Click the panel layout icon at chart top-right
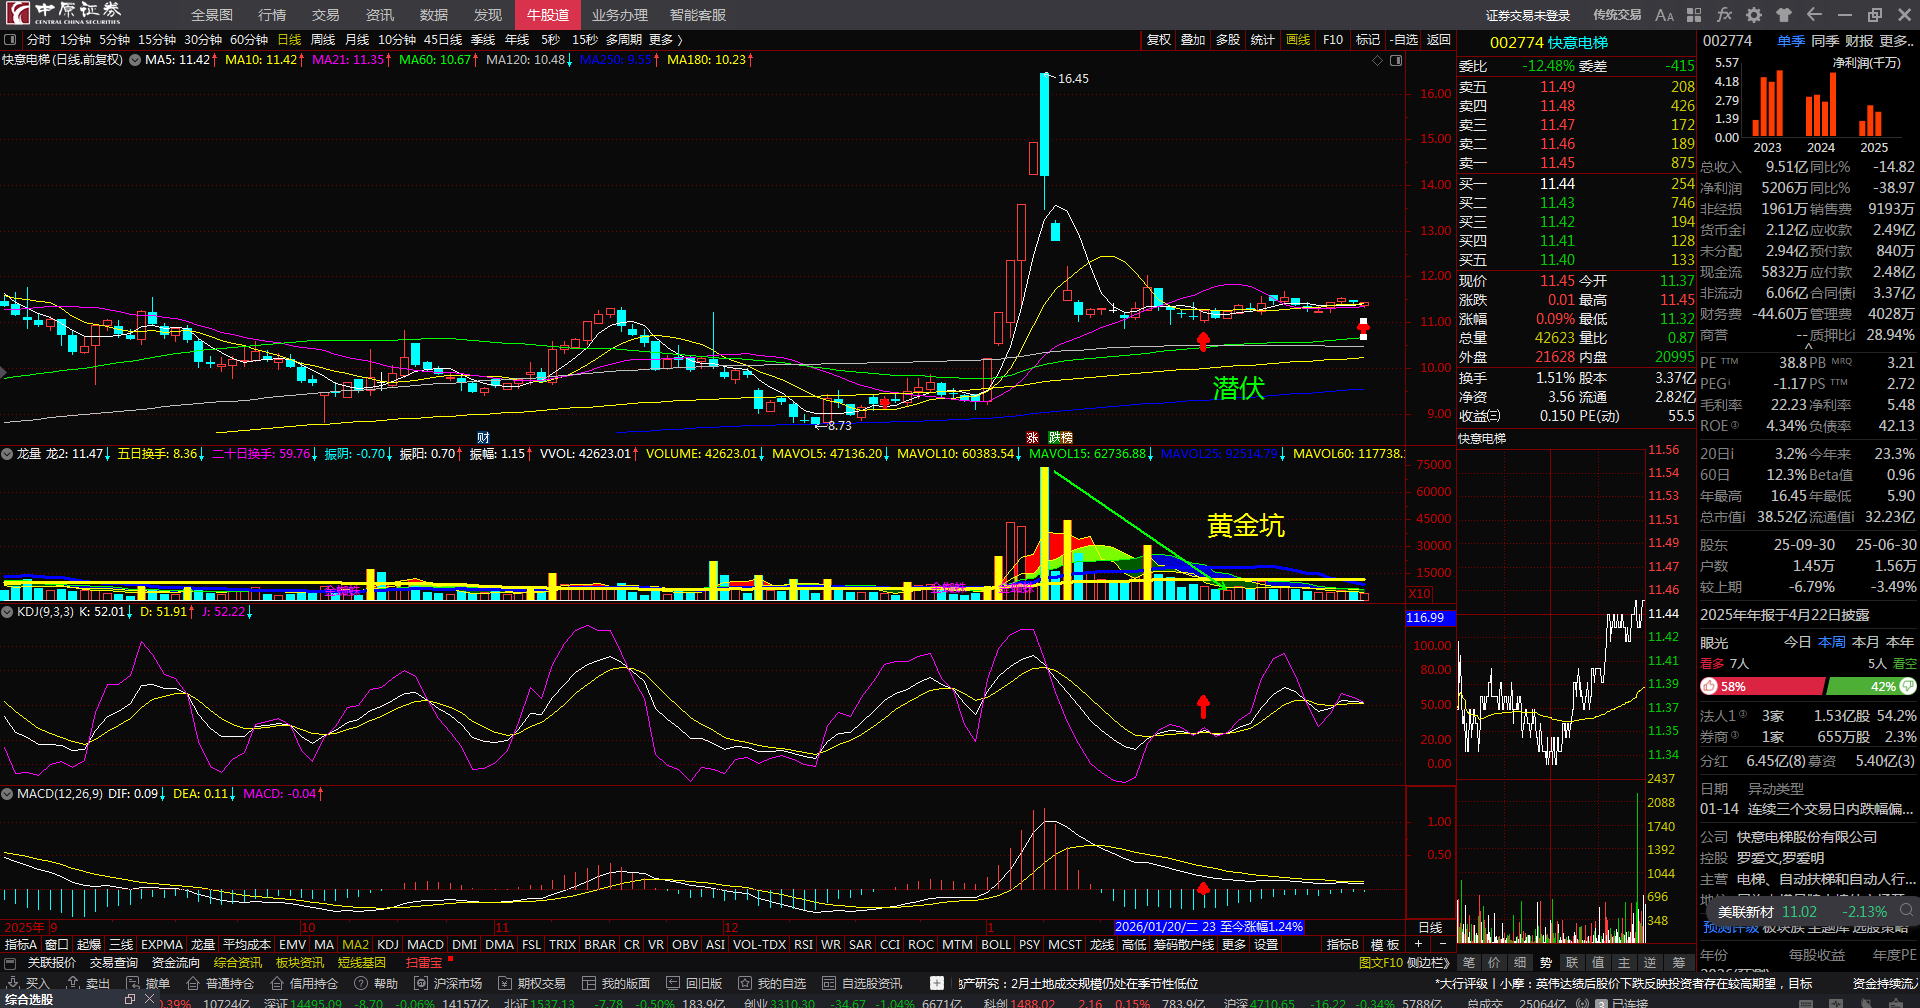1920x1008 pixels. click(1396, 60)
